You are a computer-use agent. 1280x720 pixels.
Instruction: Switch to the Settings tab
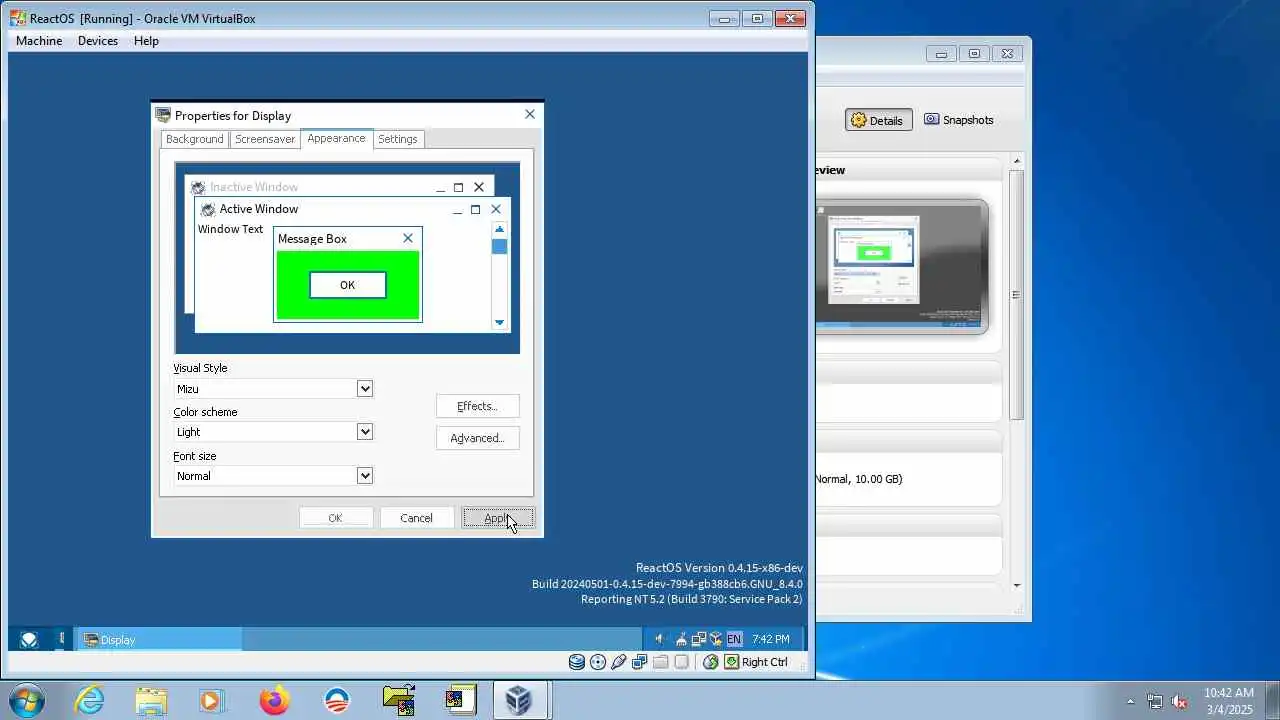click(398, 139)
